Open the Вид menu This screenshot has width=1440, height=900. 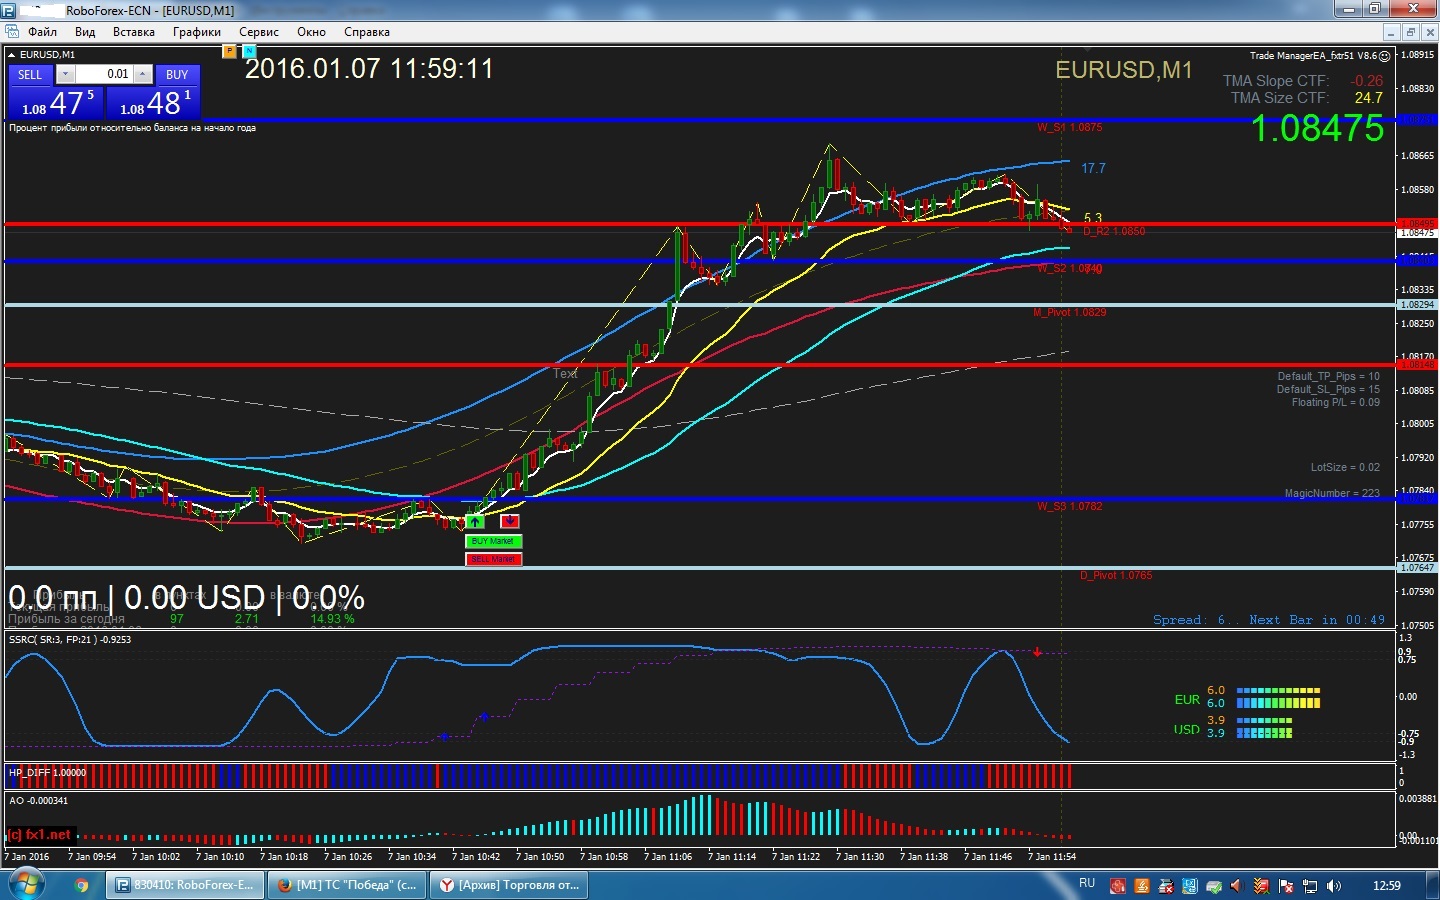(x=85, y=32)
